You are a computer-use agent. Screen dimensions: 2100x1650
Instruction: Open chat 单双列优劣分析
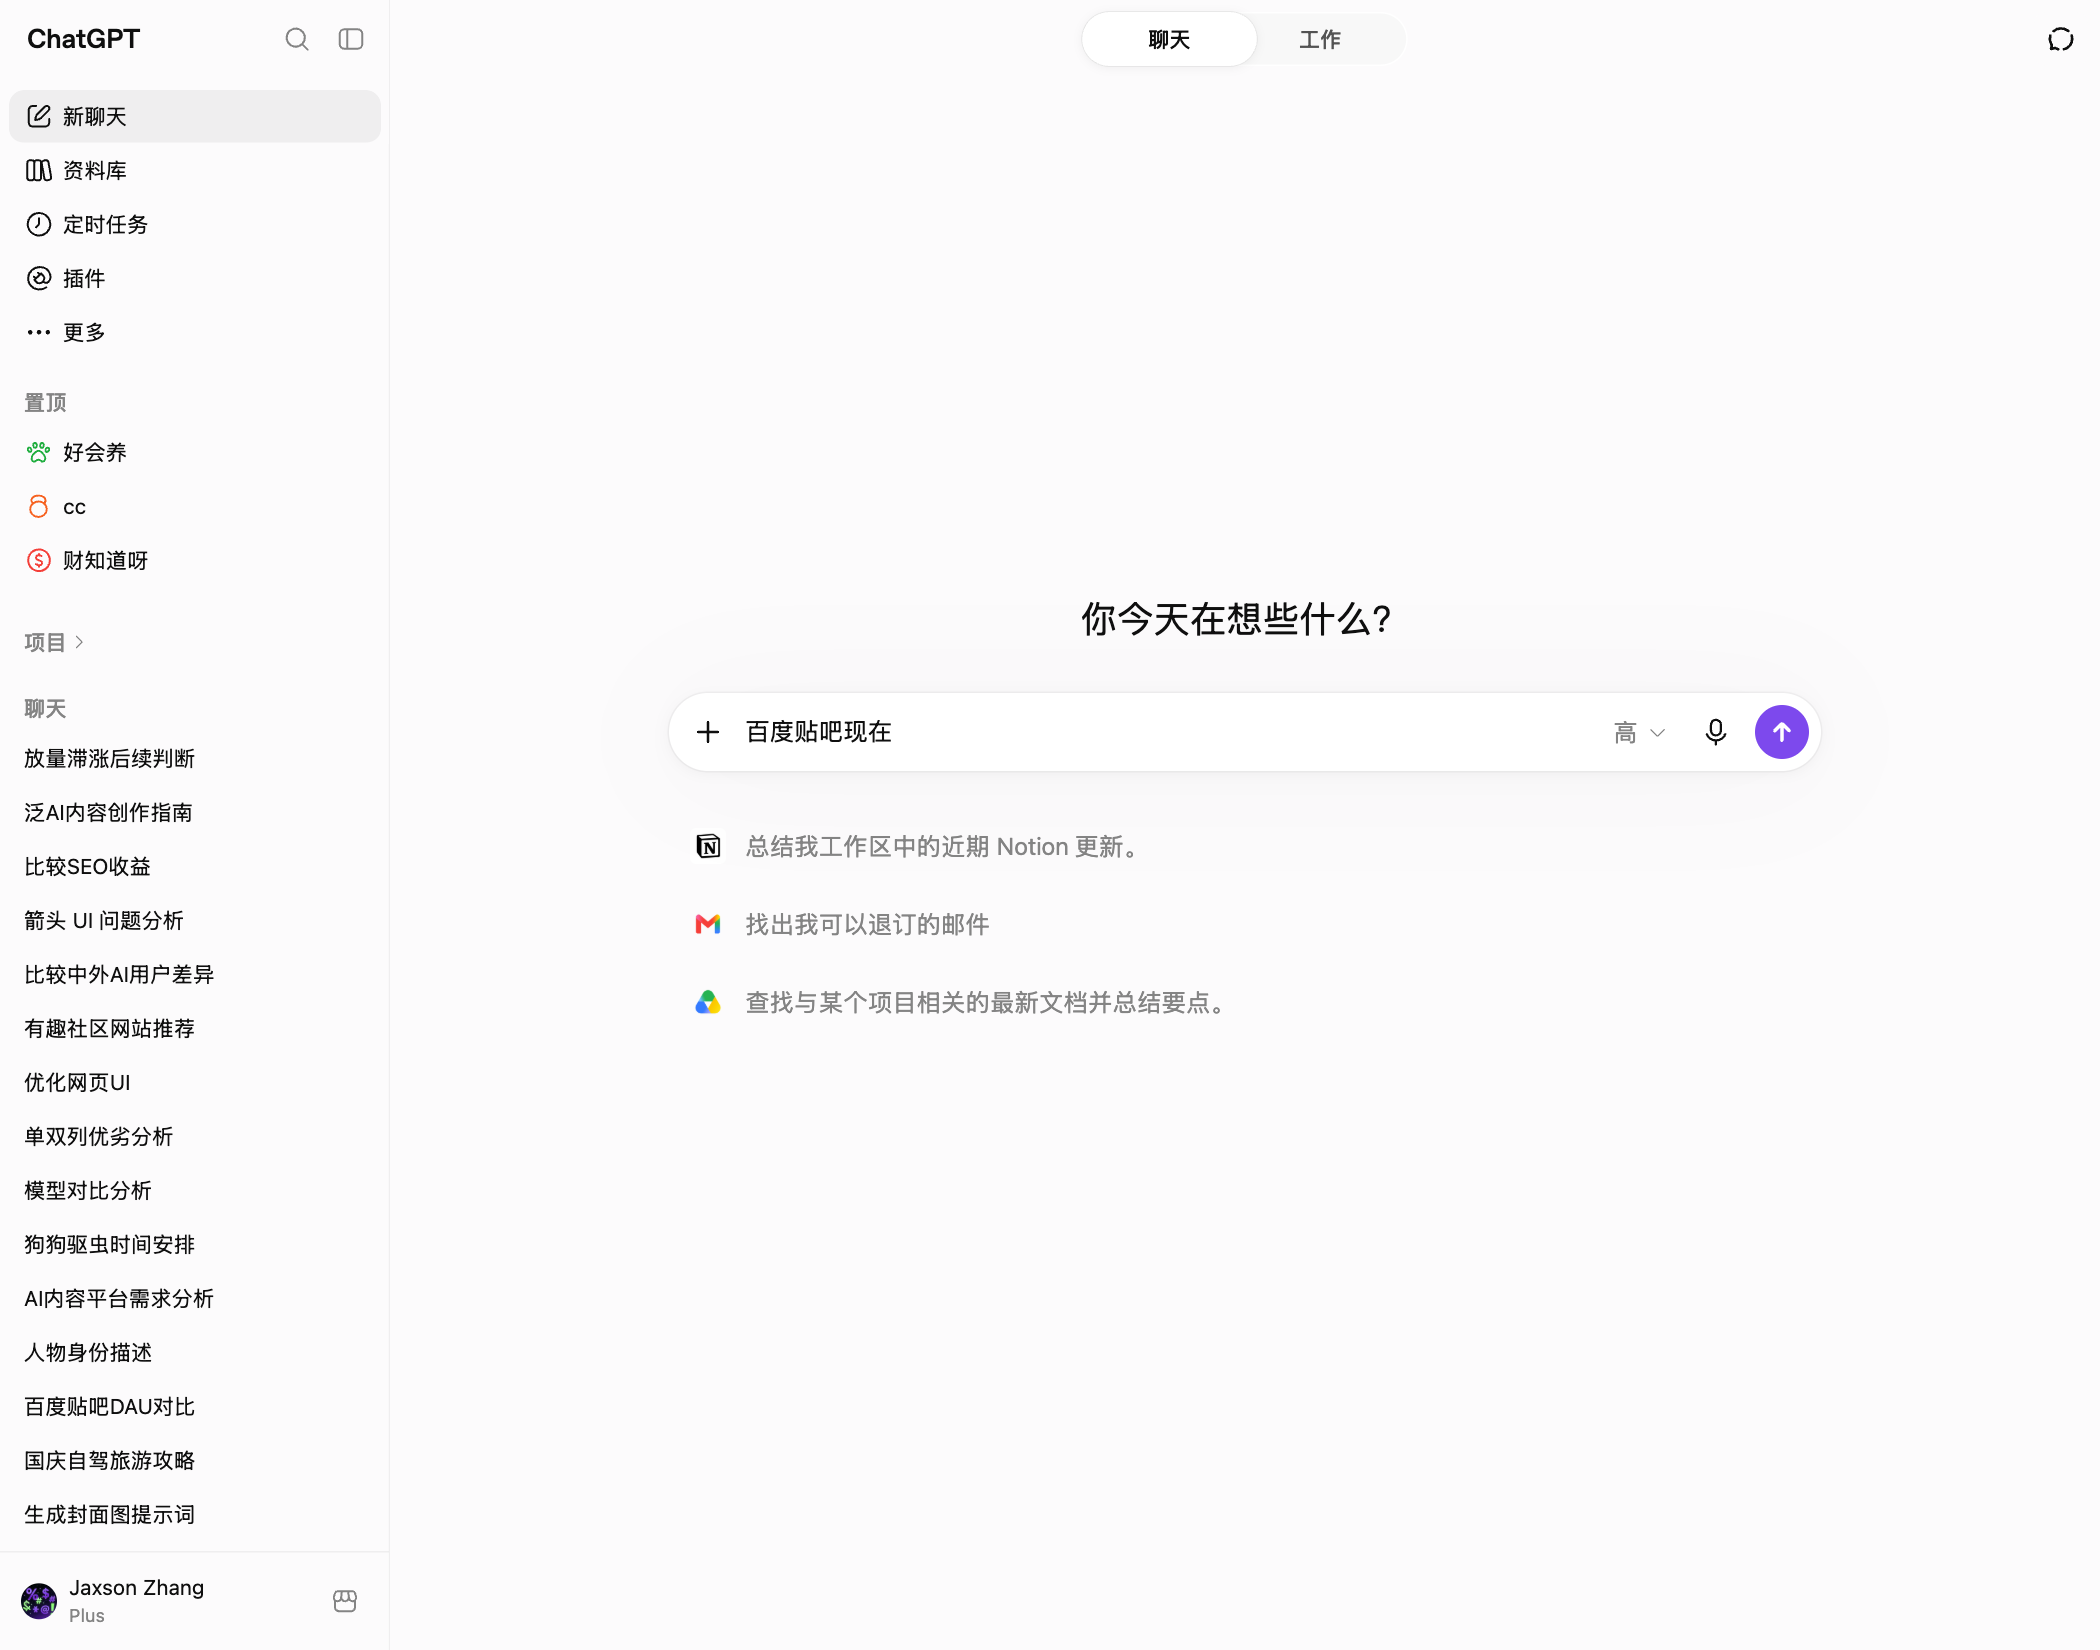(x=195, y=1136)
